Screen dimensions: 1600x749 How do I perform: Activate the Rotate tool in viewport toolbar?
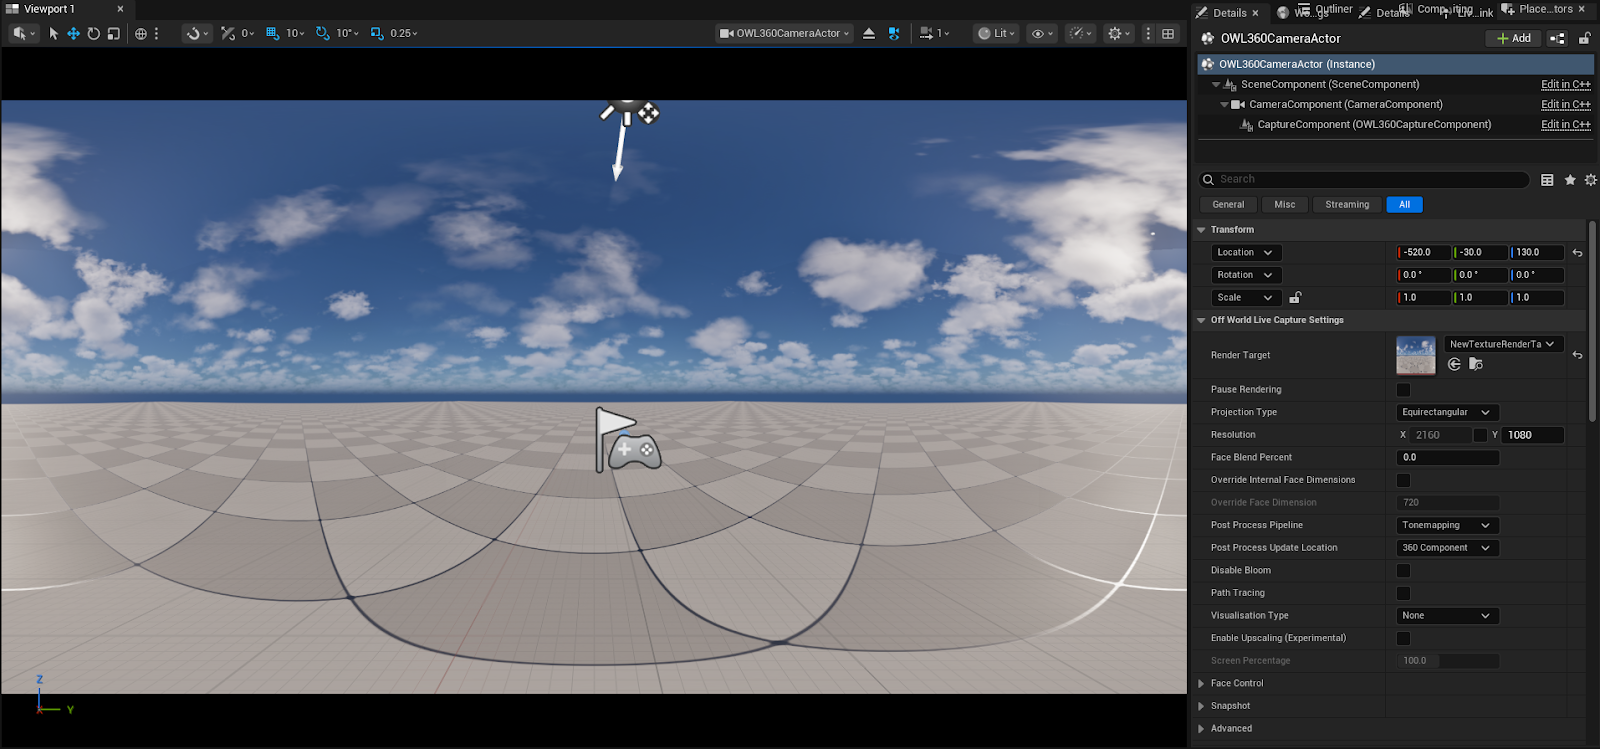pos(93,33)
